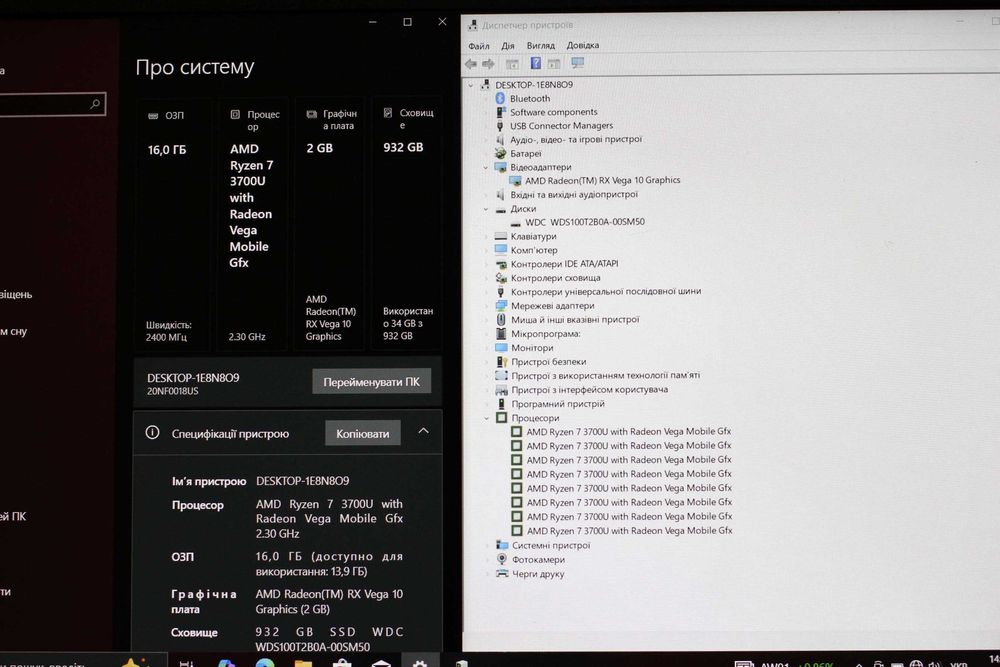1000x667 pixels.
Task: Open the blue question-mark Help toolbar icon
Action: point(536,63)
